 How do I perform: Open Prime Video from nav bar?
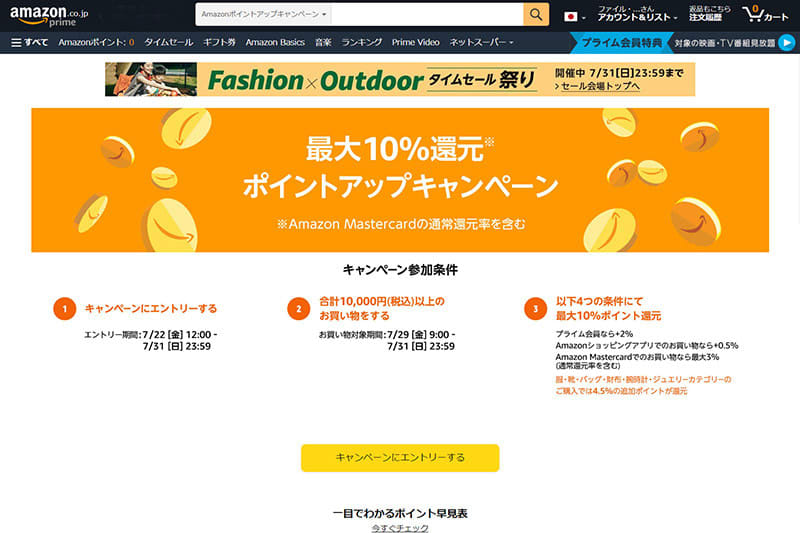pos(415,42)
